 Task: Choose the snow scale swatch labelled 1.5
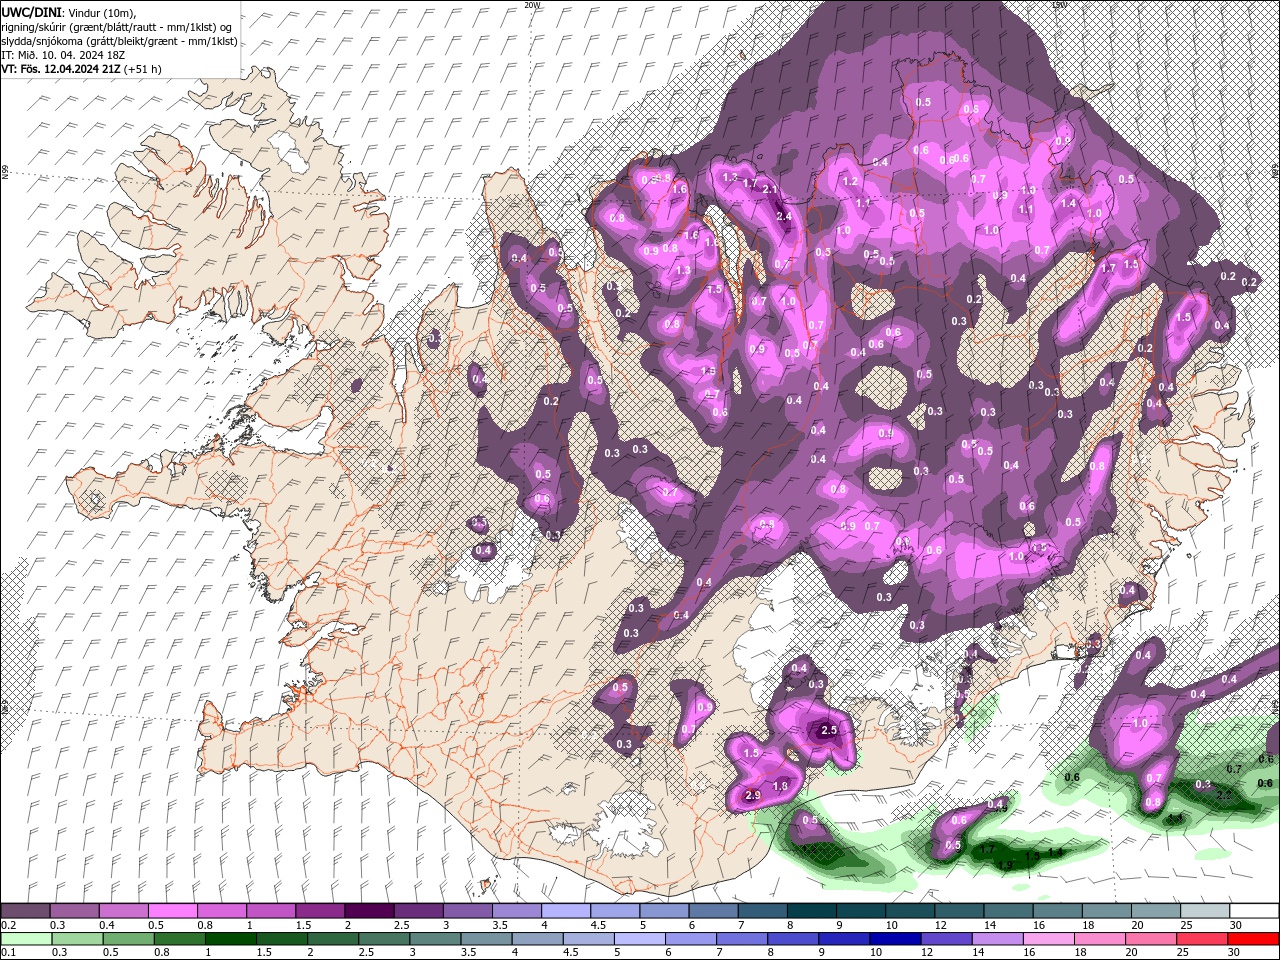coord(319,911)
